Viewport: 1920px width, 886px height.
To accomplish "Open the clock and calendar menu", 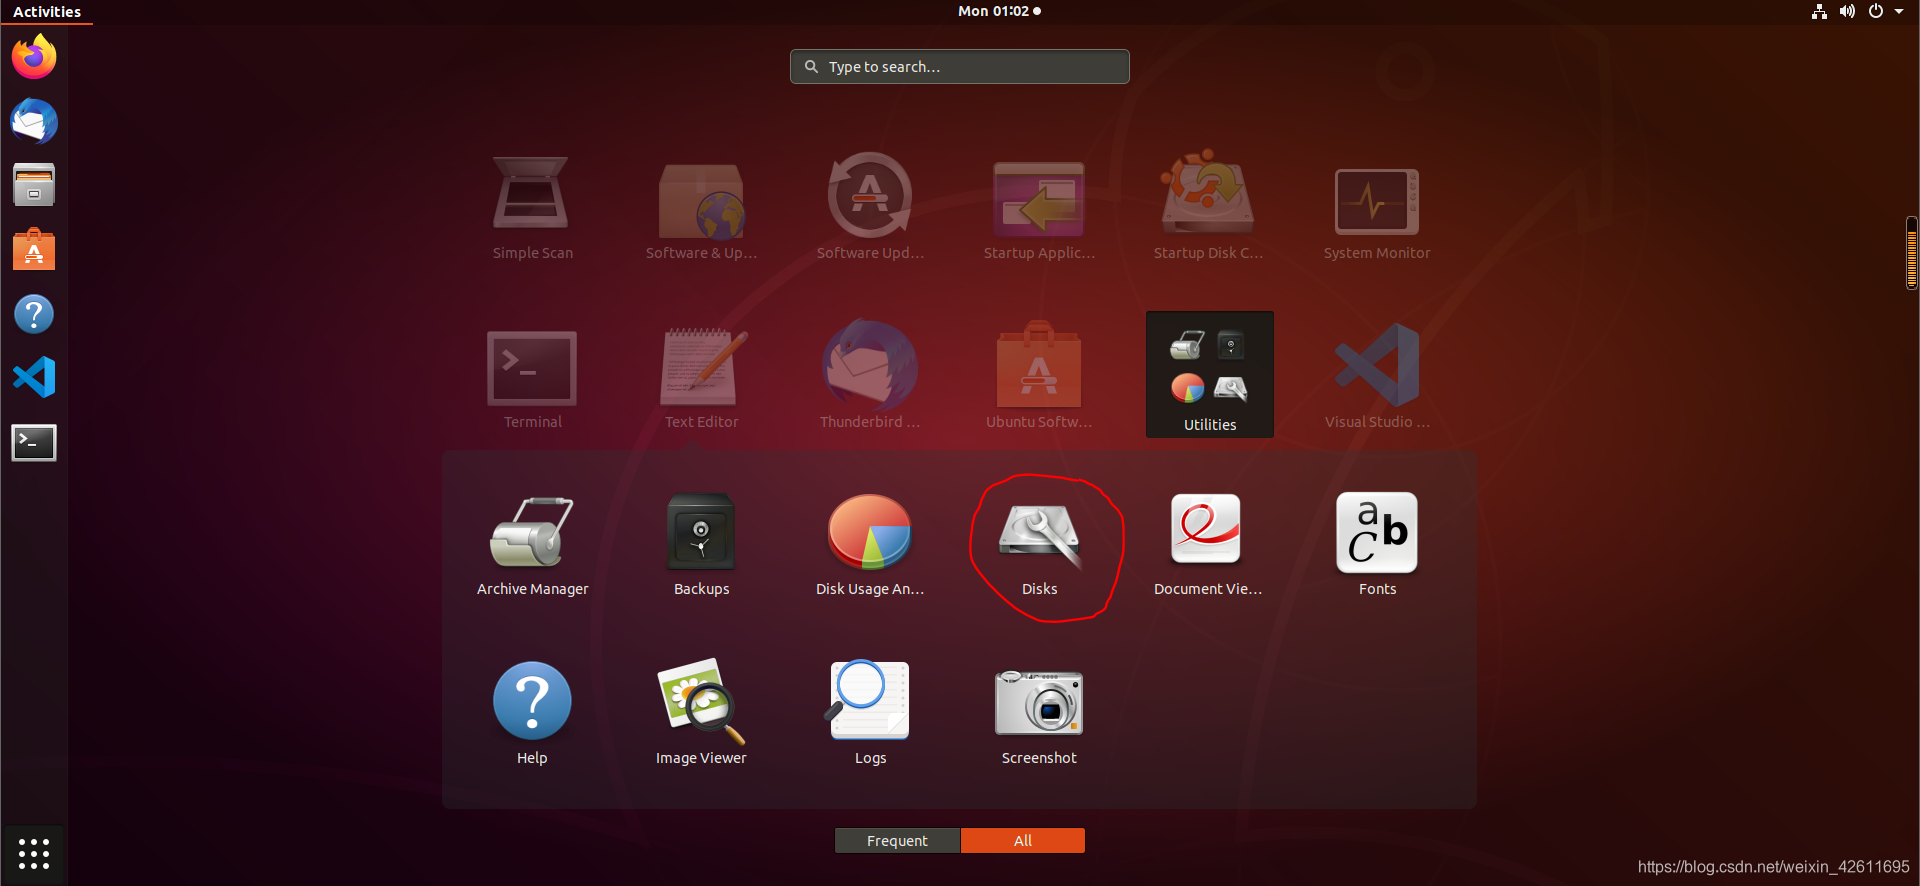I will 999,11.
